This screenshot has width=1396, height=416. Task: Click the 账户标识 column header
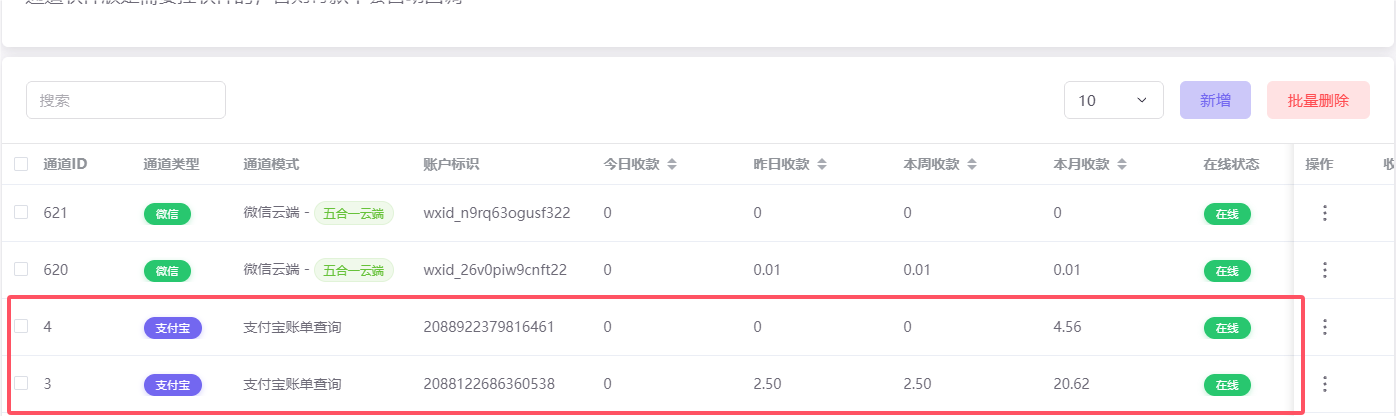(x=452, y=164)
